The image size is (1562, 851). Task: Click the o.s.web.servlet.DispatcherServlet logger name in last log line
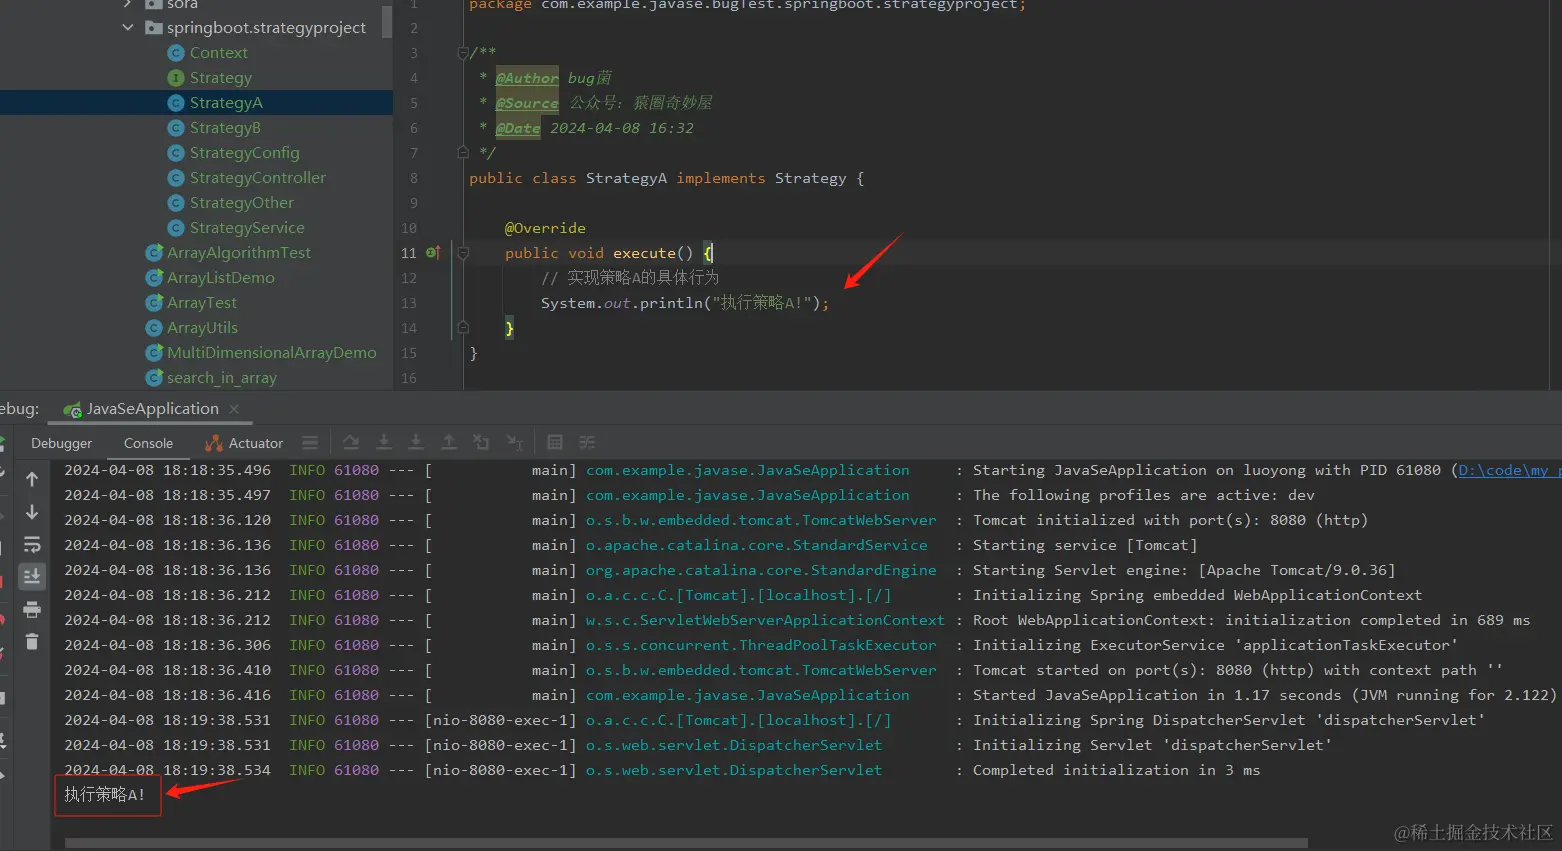point(734,770)
